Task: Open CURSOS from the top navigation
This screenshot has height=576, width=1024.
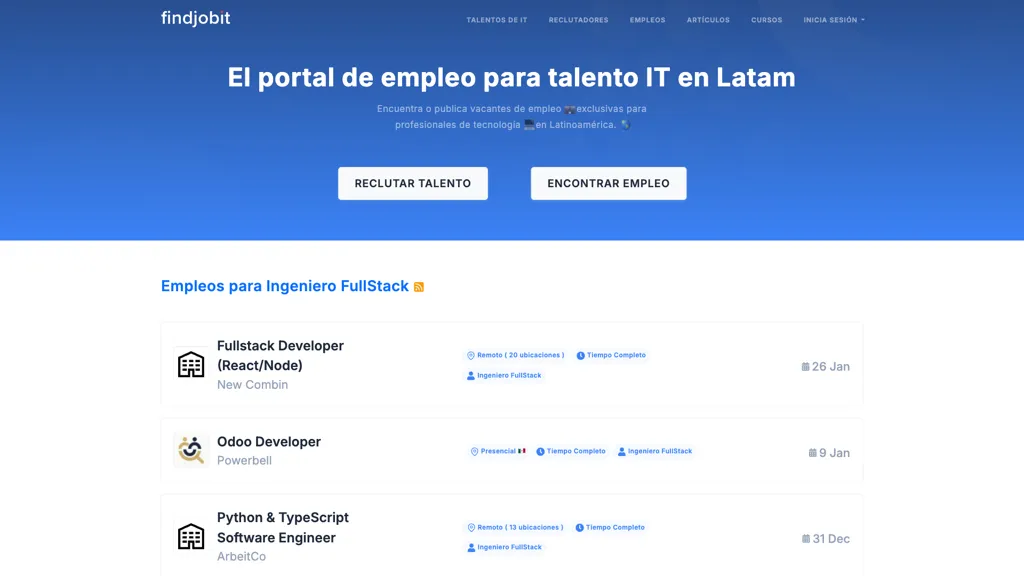Action: click(766, 19)
